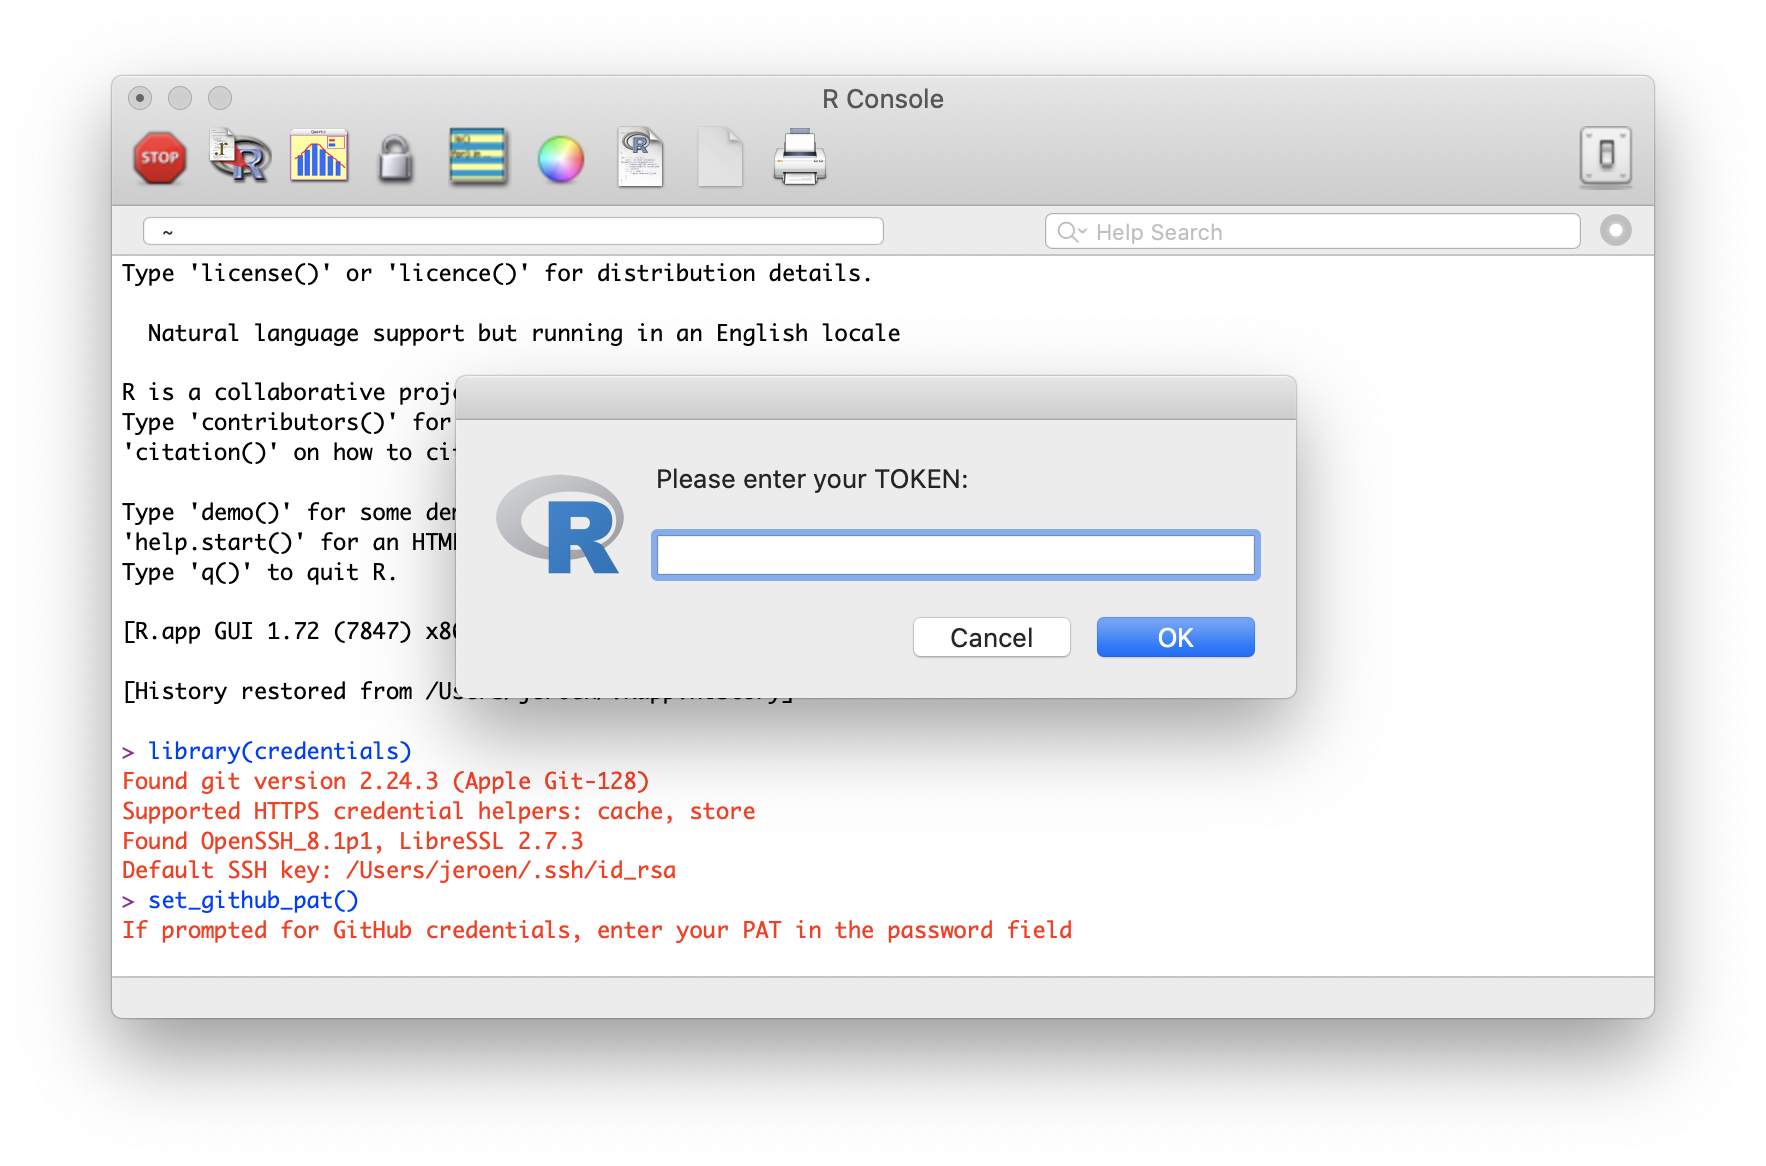Cancel the TOKEN entry dialog
The width and height of the screenshot is (1766, 1166).
(x=991, y=637)
